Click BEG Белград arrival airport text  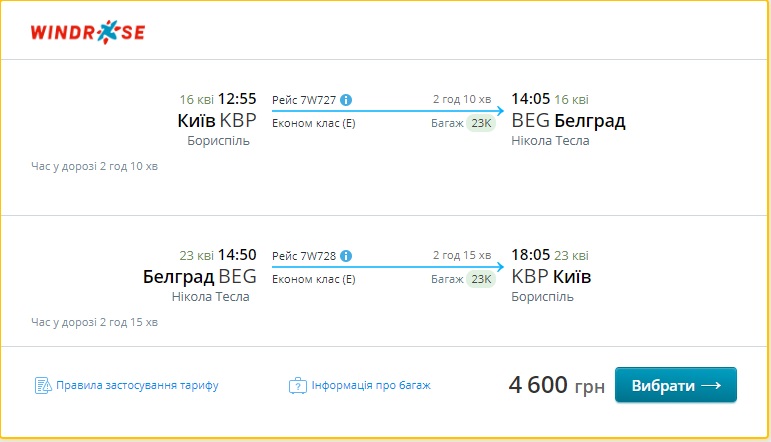point(568,121)
